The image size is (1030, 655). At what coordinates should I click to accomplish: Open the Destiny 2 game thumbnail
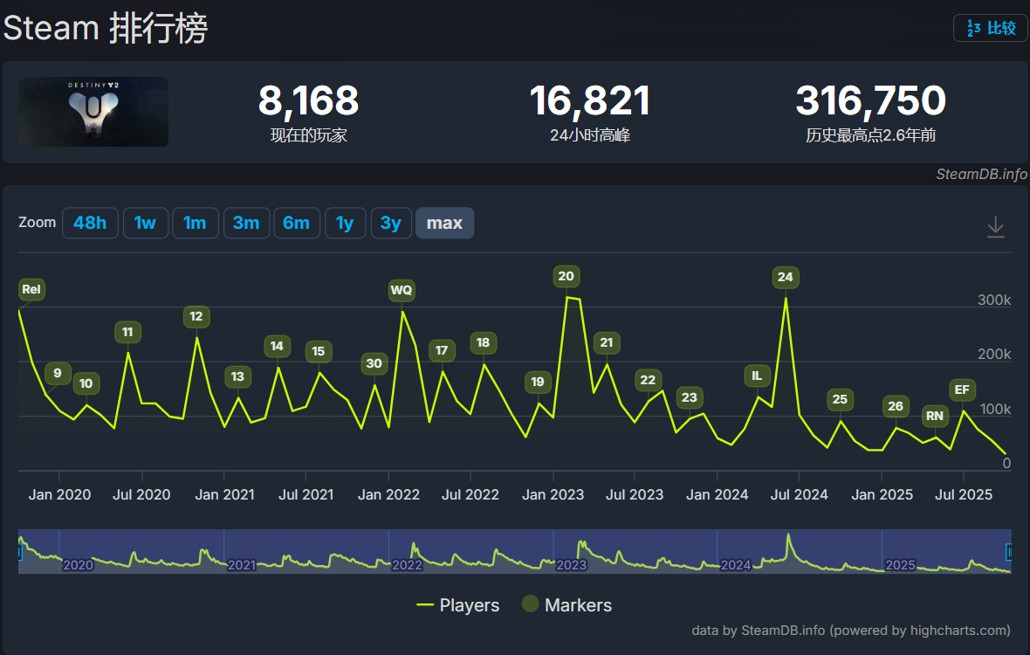pos(94,112)
